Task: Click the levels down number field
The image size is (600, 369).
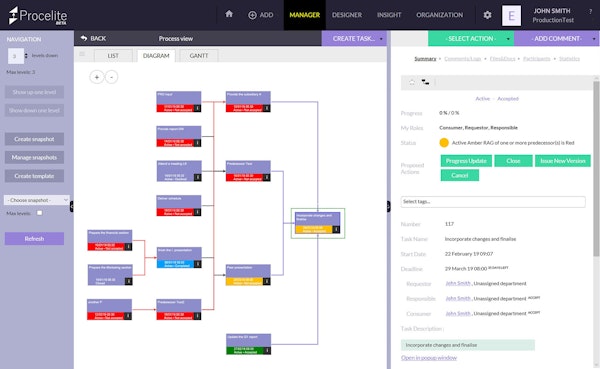Action: (15, 56)
